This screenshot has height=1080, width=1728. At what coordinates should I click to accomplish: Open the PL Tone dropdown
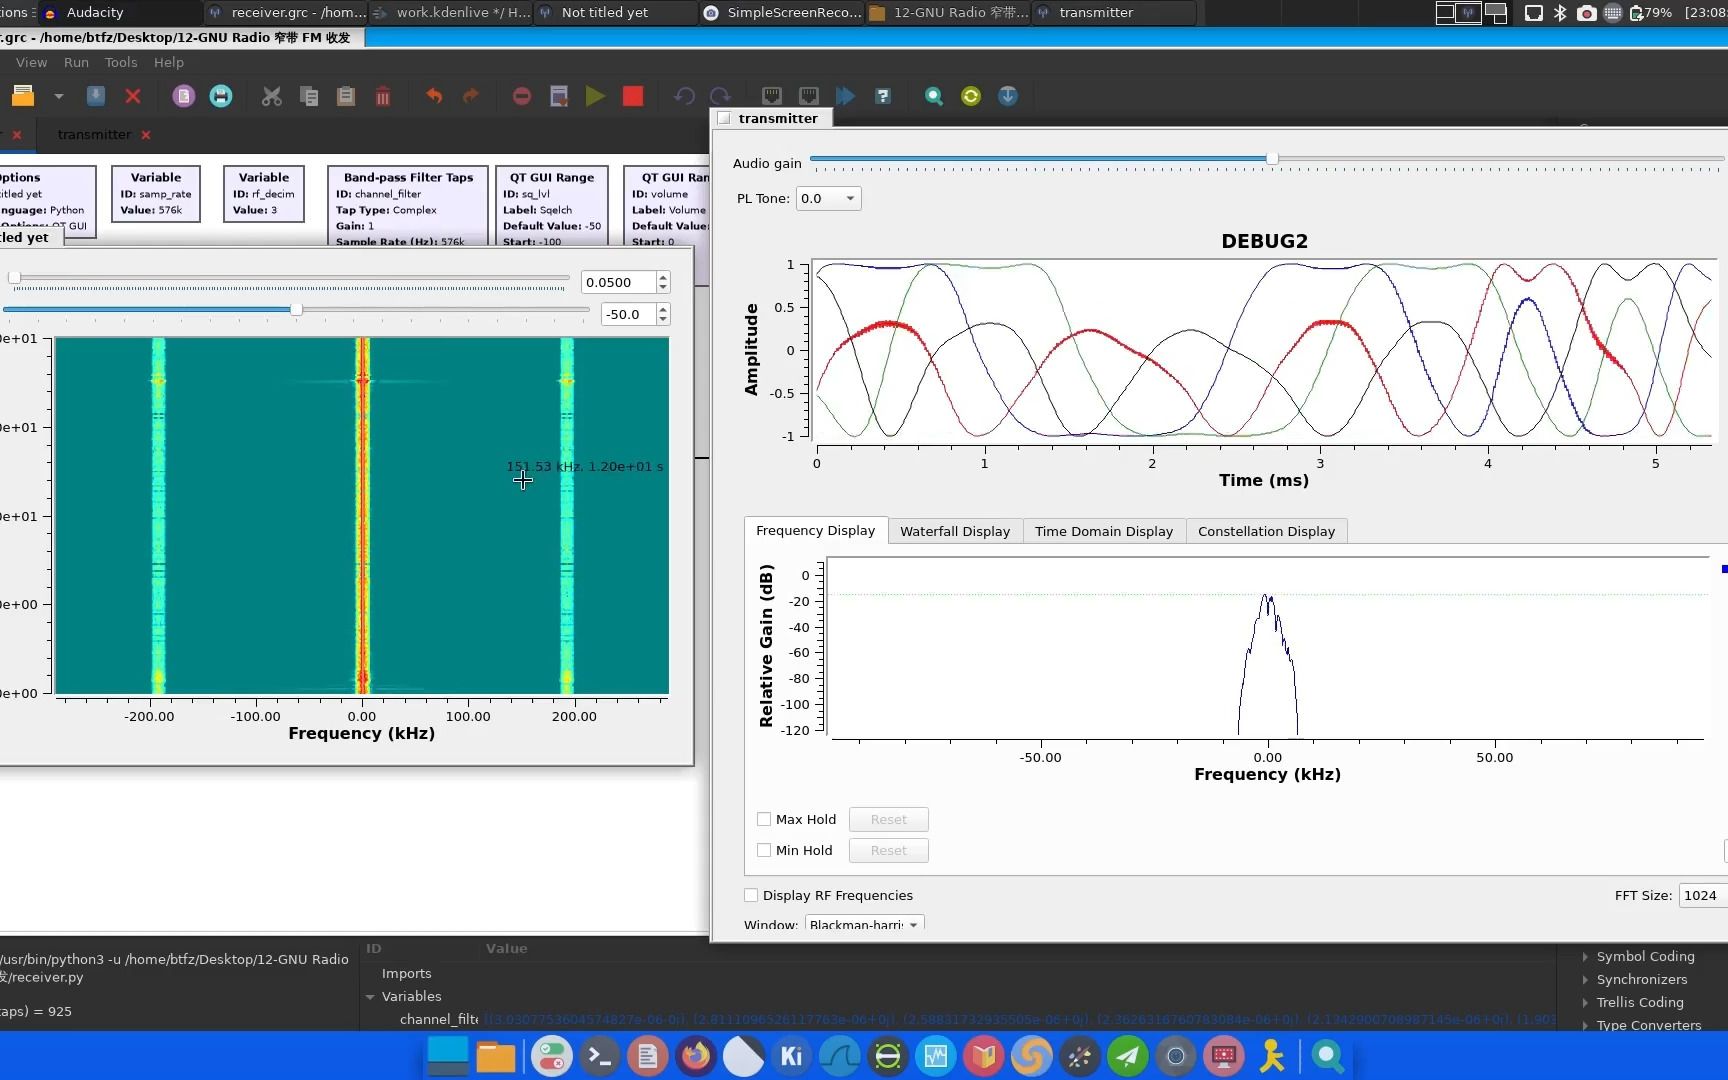828,198
